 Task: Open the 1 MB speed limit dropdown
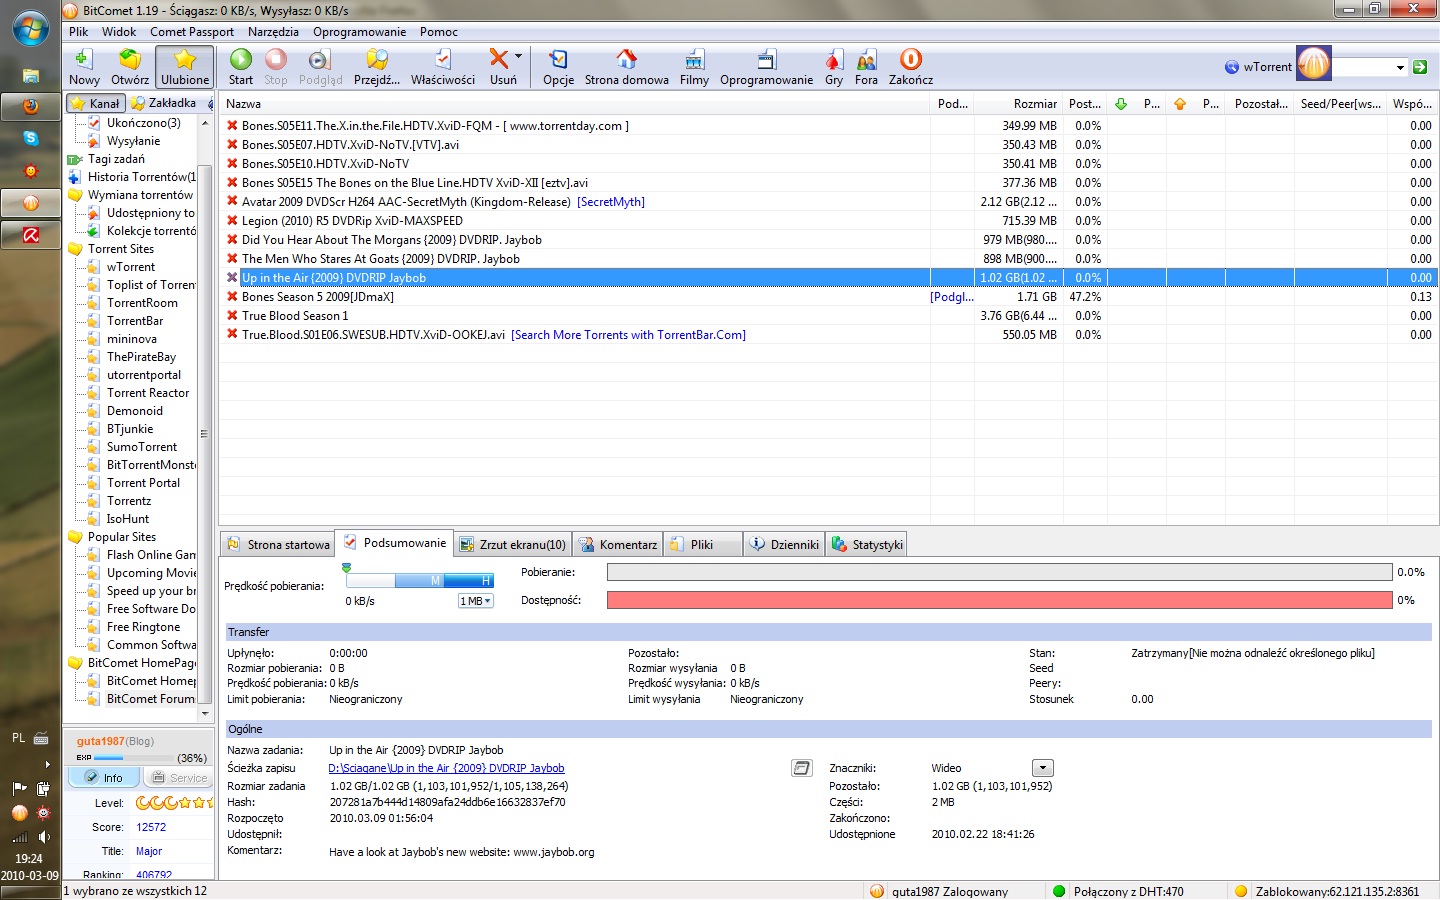pos(476,601)
